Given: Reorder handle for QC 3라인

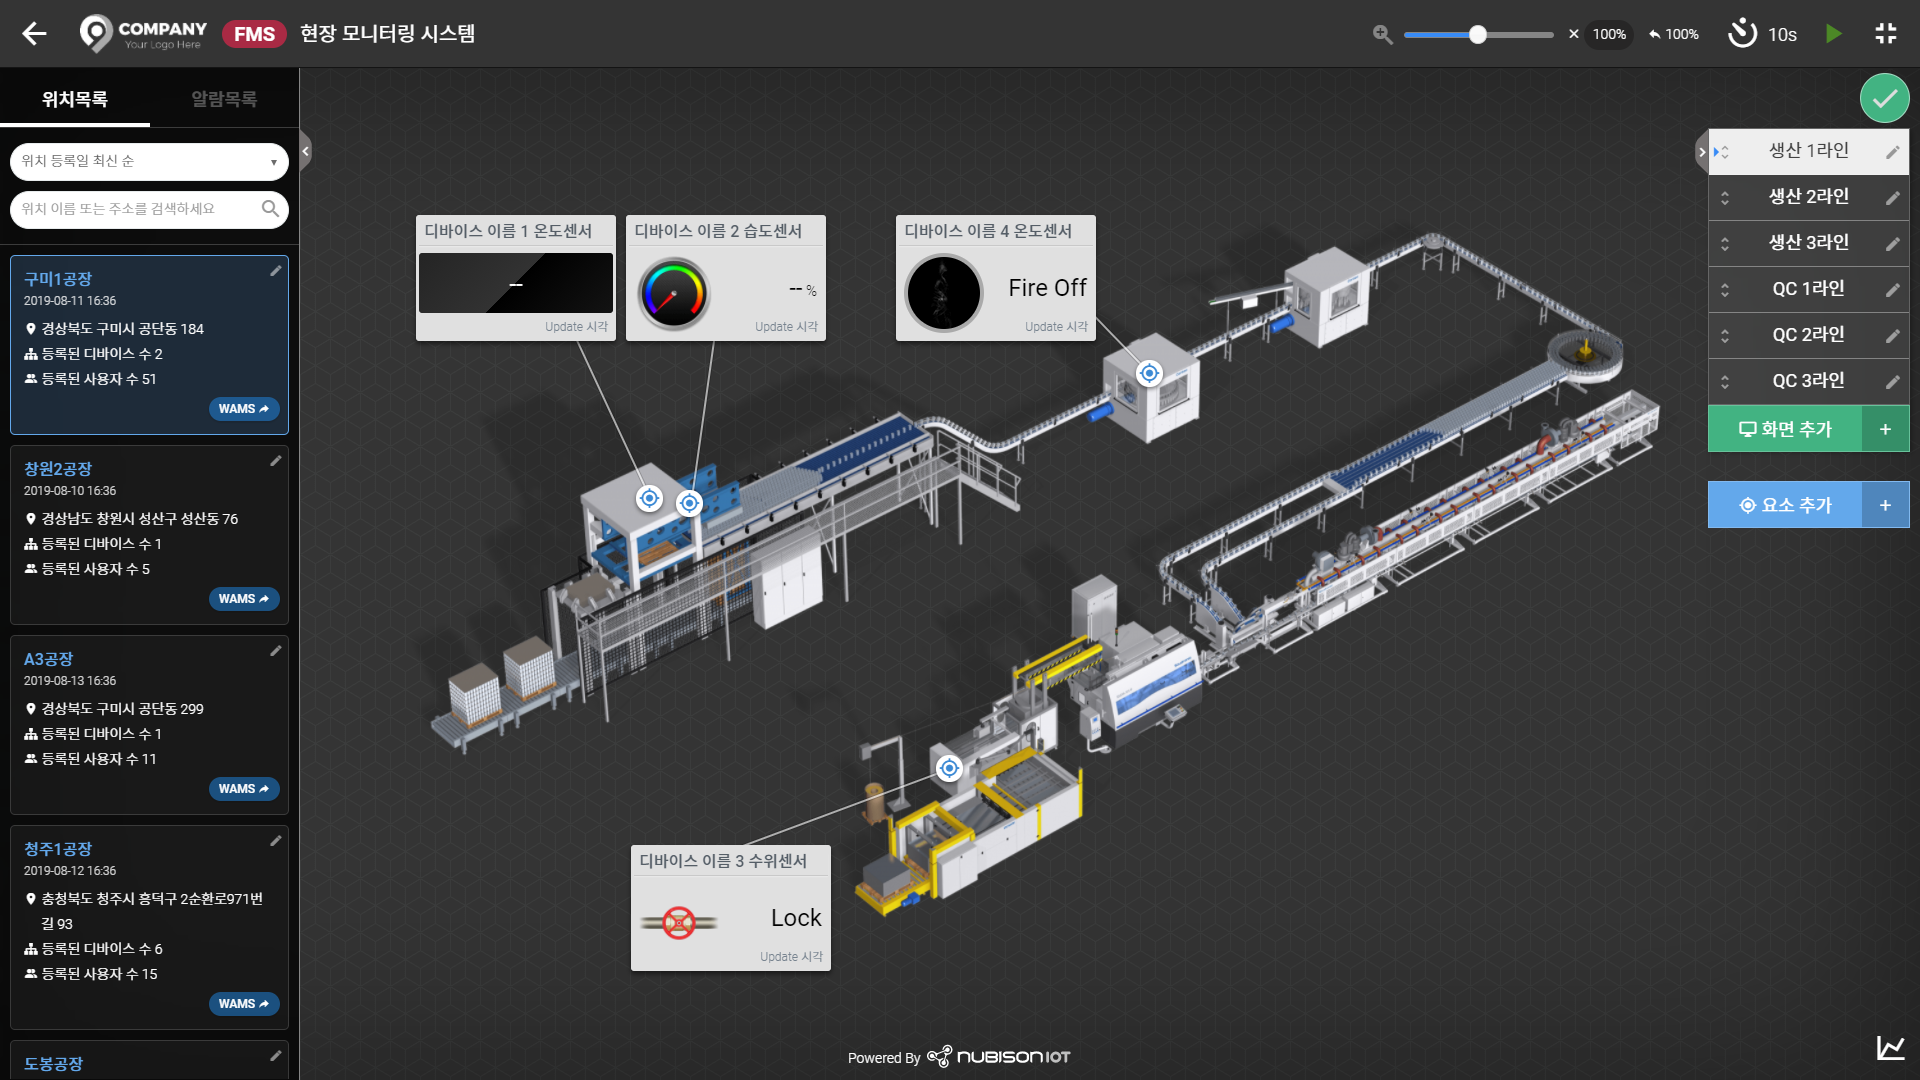Looking at the screenshot, I should pyautogui.click(x=1725, y=382).
